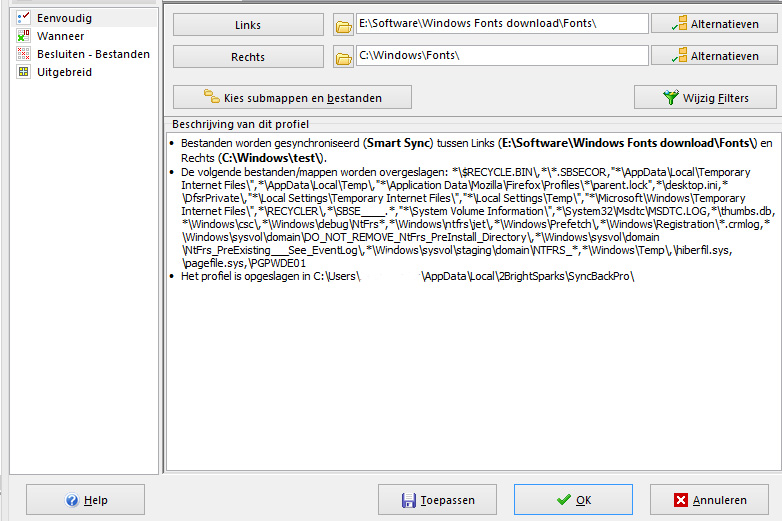Click Wijzig Filters button
Viewport: 782px width, 521px height.
[x=705, y=97]
